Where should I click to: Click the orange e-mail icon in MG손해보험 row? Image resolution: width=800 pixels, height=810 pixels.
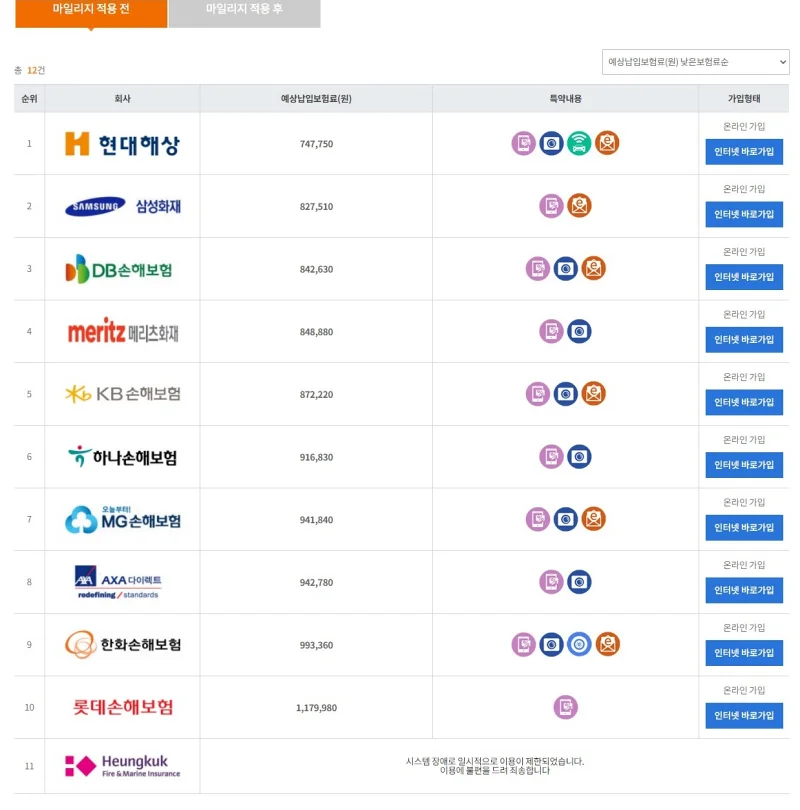[x=593, y=519]
